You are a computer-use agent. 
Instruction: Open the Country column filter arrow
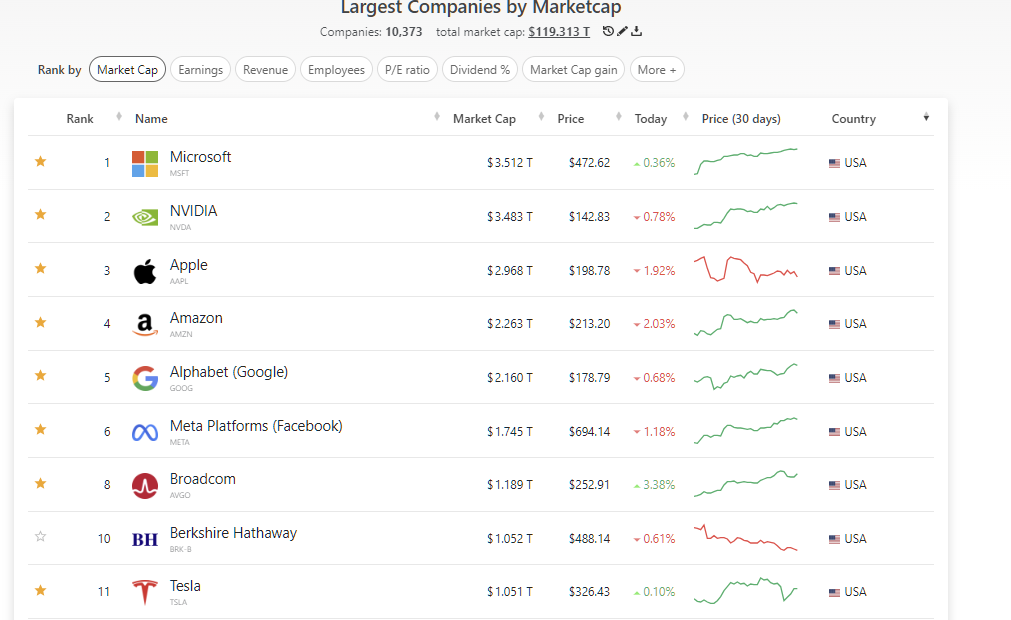point(926,118)
